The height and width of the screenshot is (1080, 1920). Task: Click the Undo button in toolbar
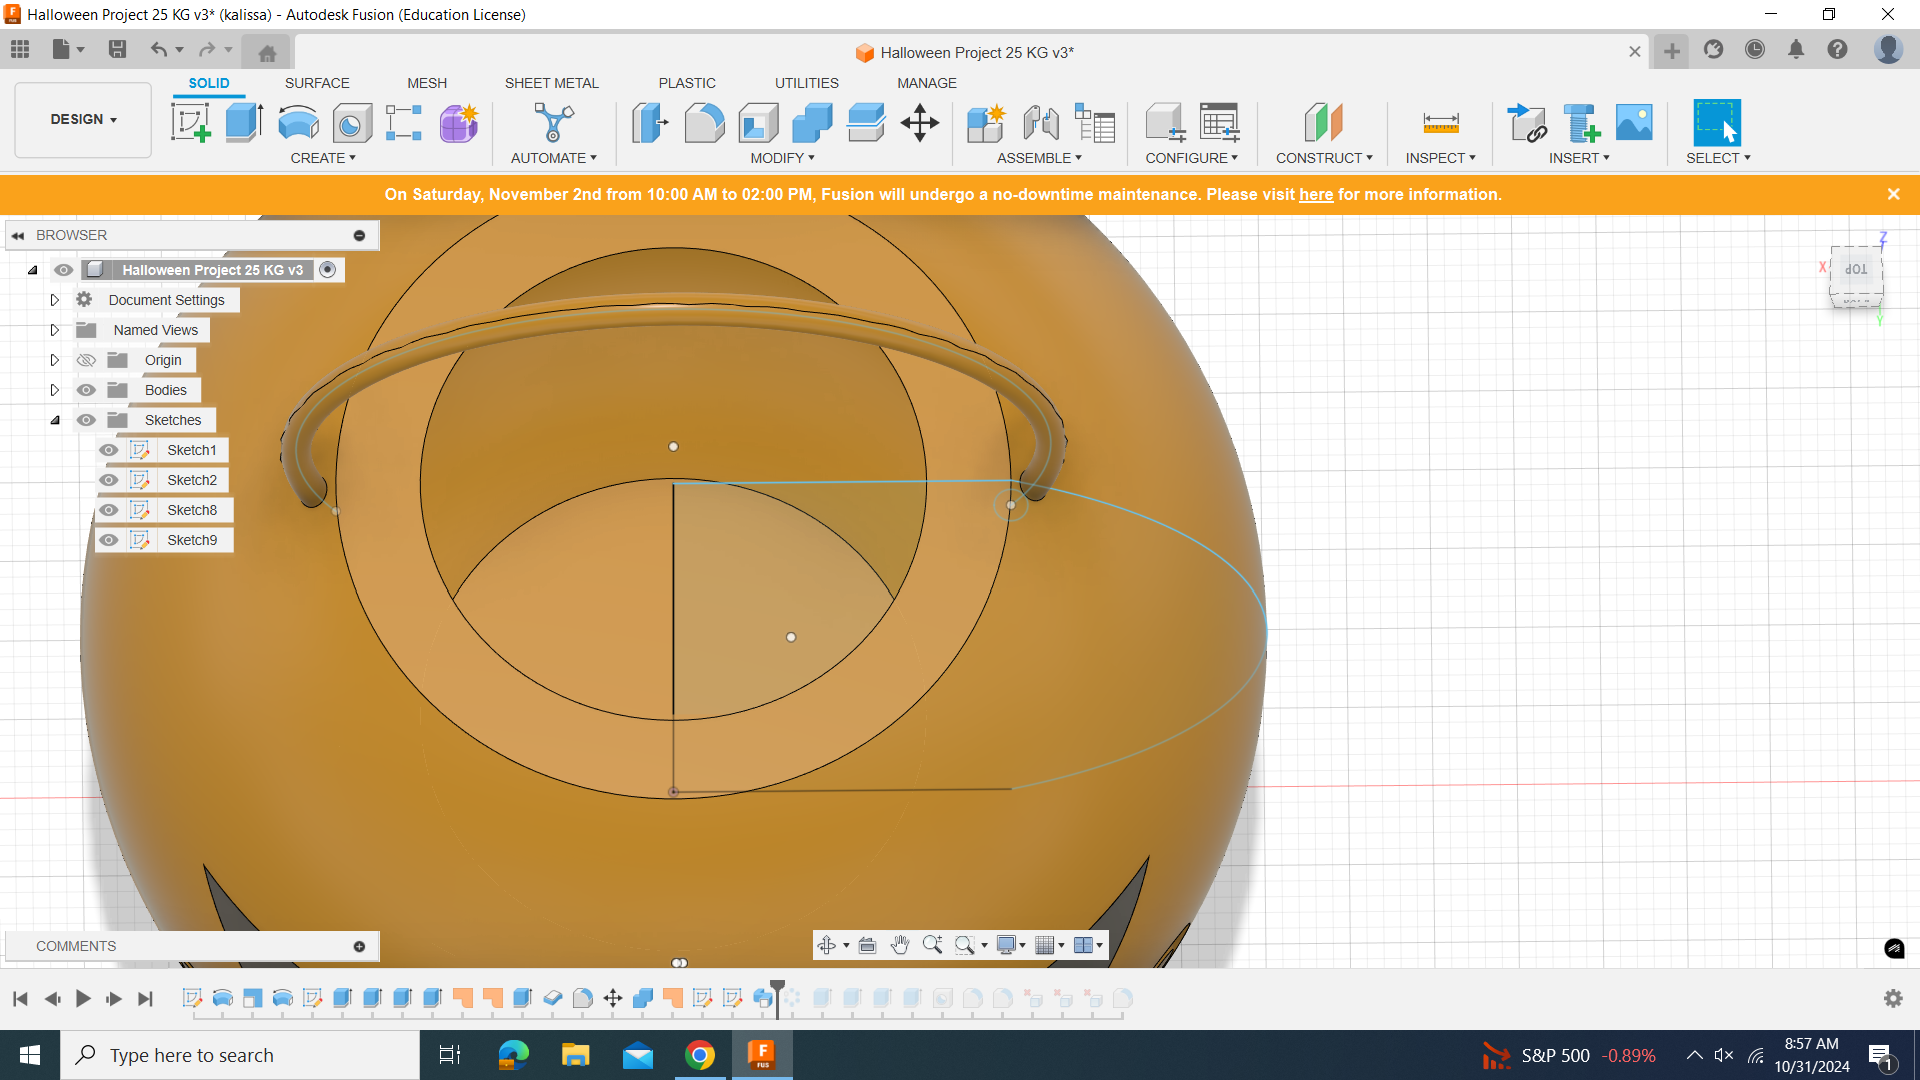(158, 50)
